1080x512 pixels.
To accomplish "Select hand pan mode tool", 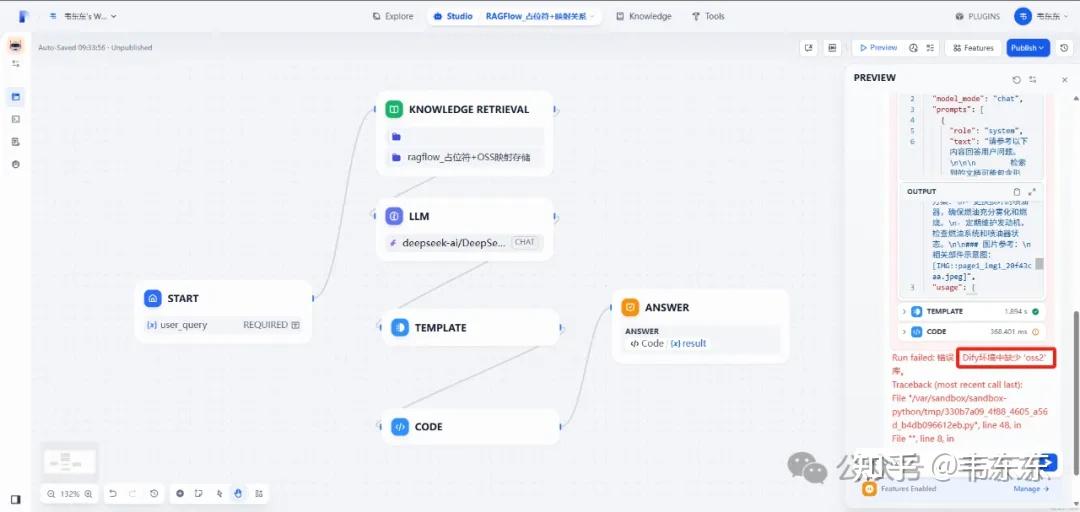I will tap(238, 493).
